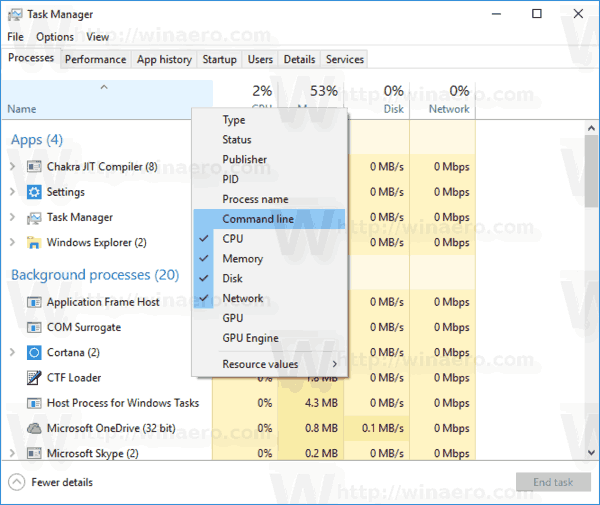Select the Application Frame Host process

(x=103, y=302)
